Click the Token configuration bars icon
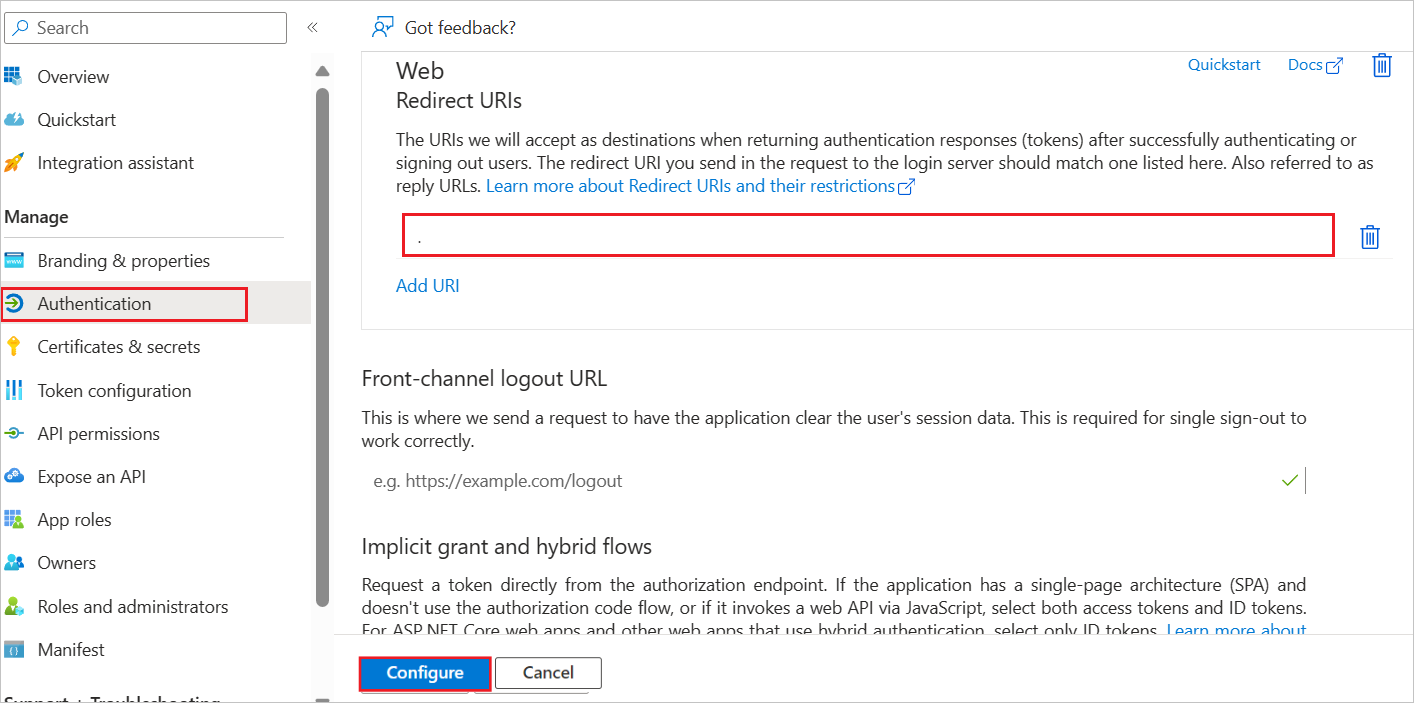 click(13, 390)
